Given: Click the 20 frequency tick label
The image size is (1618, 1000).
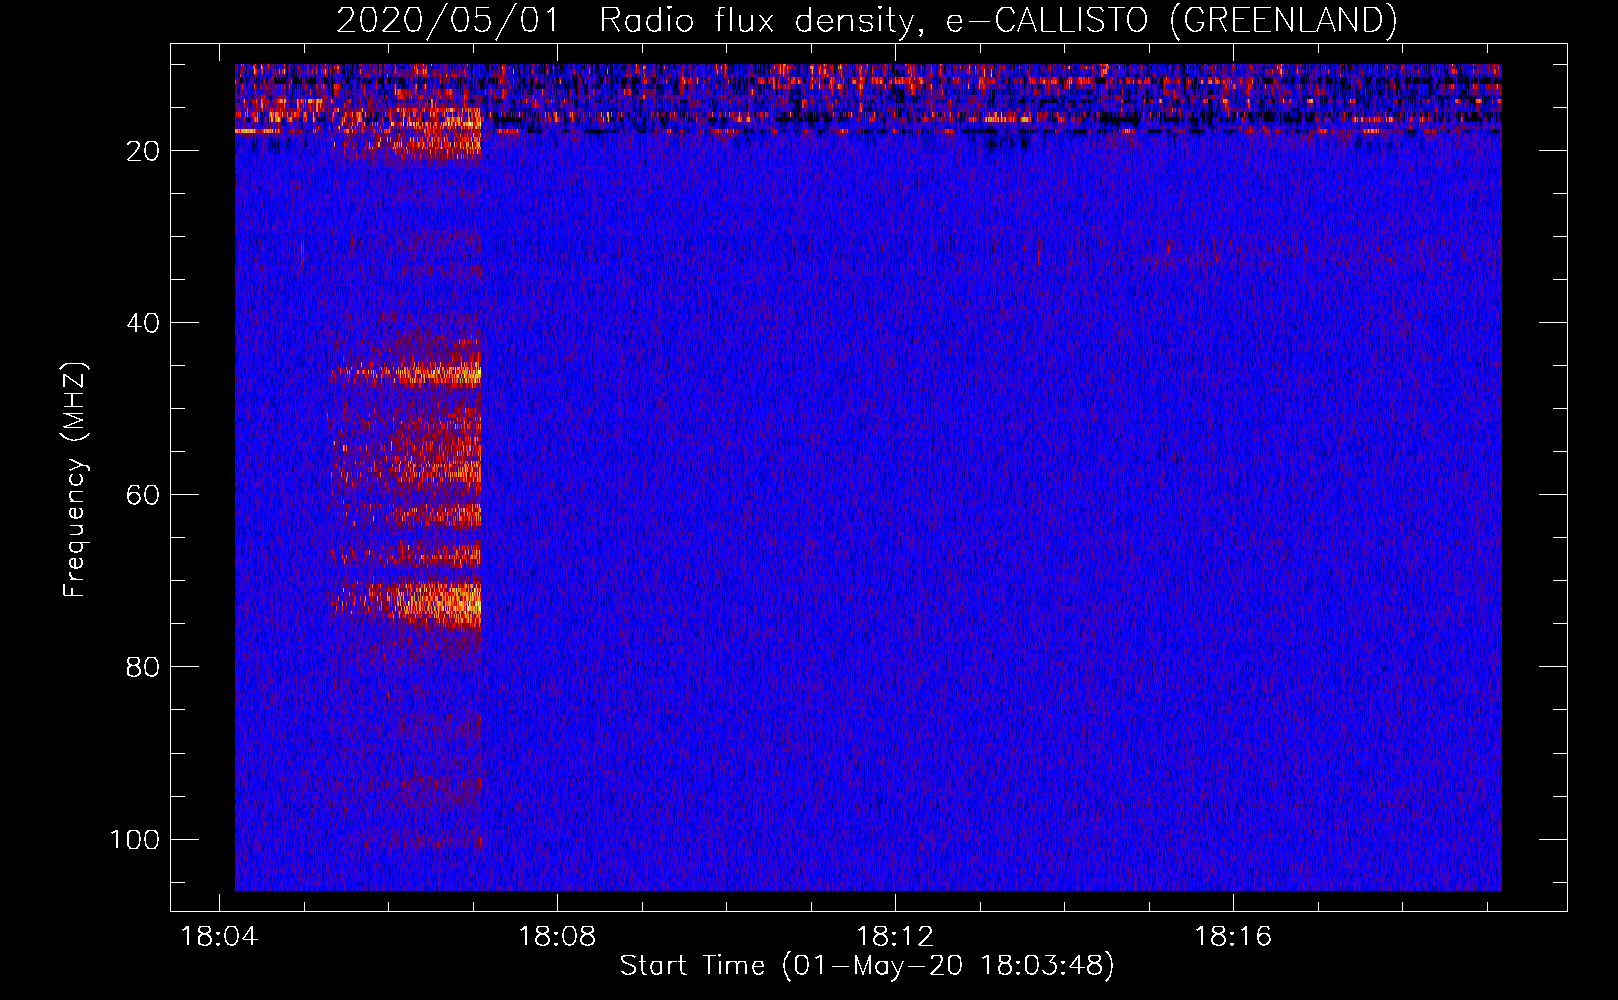Looking at the screenshot, I should (143, 151).
